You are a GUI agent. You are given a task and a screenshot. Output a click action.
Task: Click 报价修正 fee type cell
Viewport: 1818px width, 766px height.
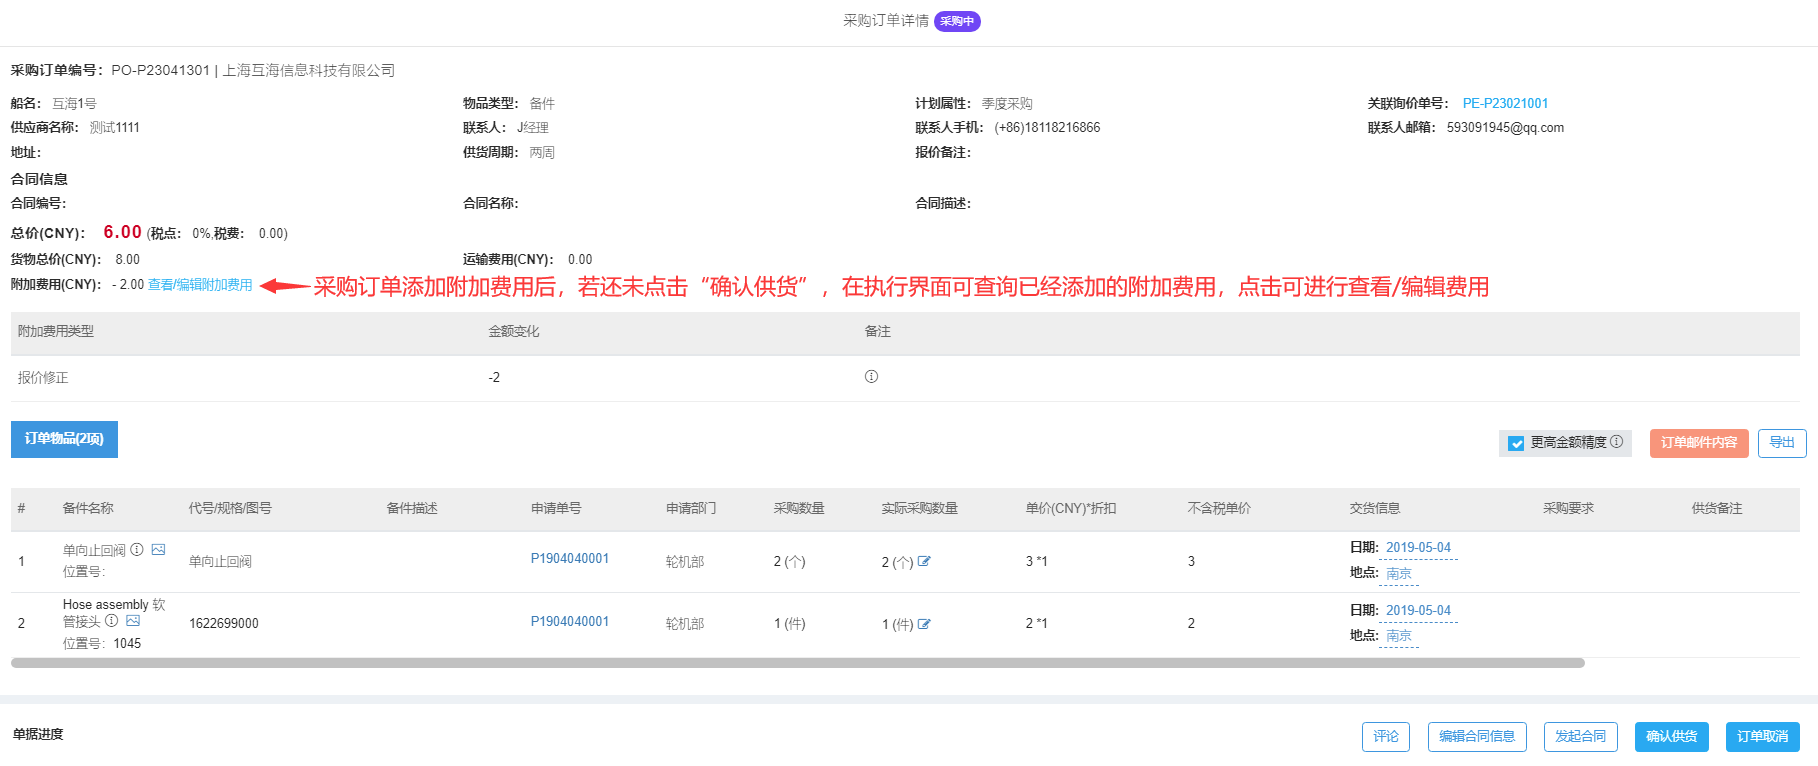tap(43, 378)
